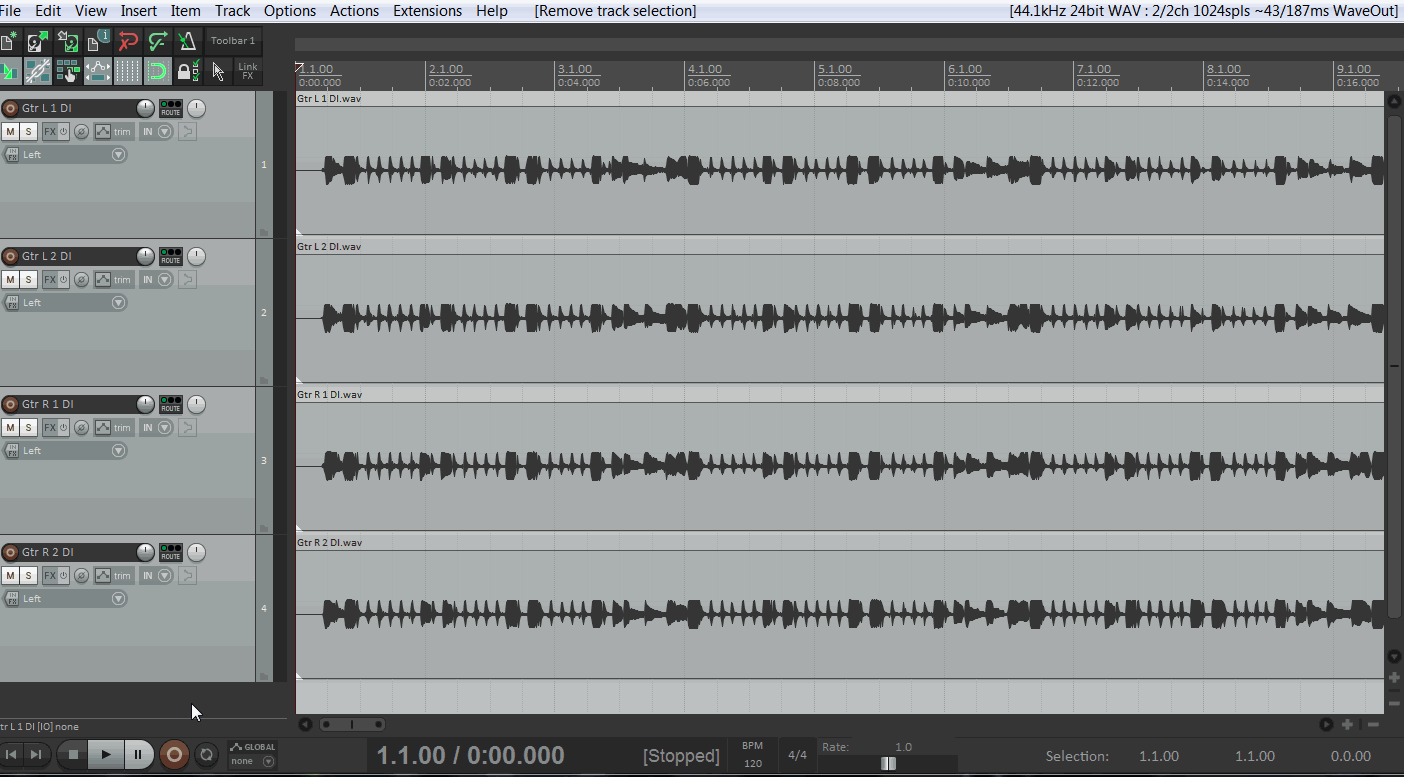Toggle phase invert on Gtr L 1 DI
This screenshot has width=1404, height=777.
point(81,132)
